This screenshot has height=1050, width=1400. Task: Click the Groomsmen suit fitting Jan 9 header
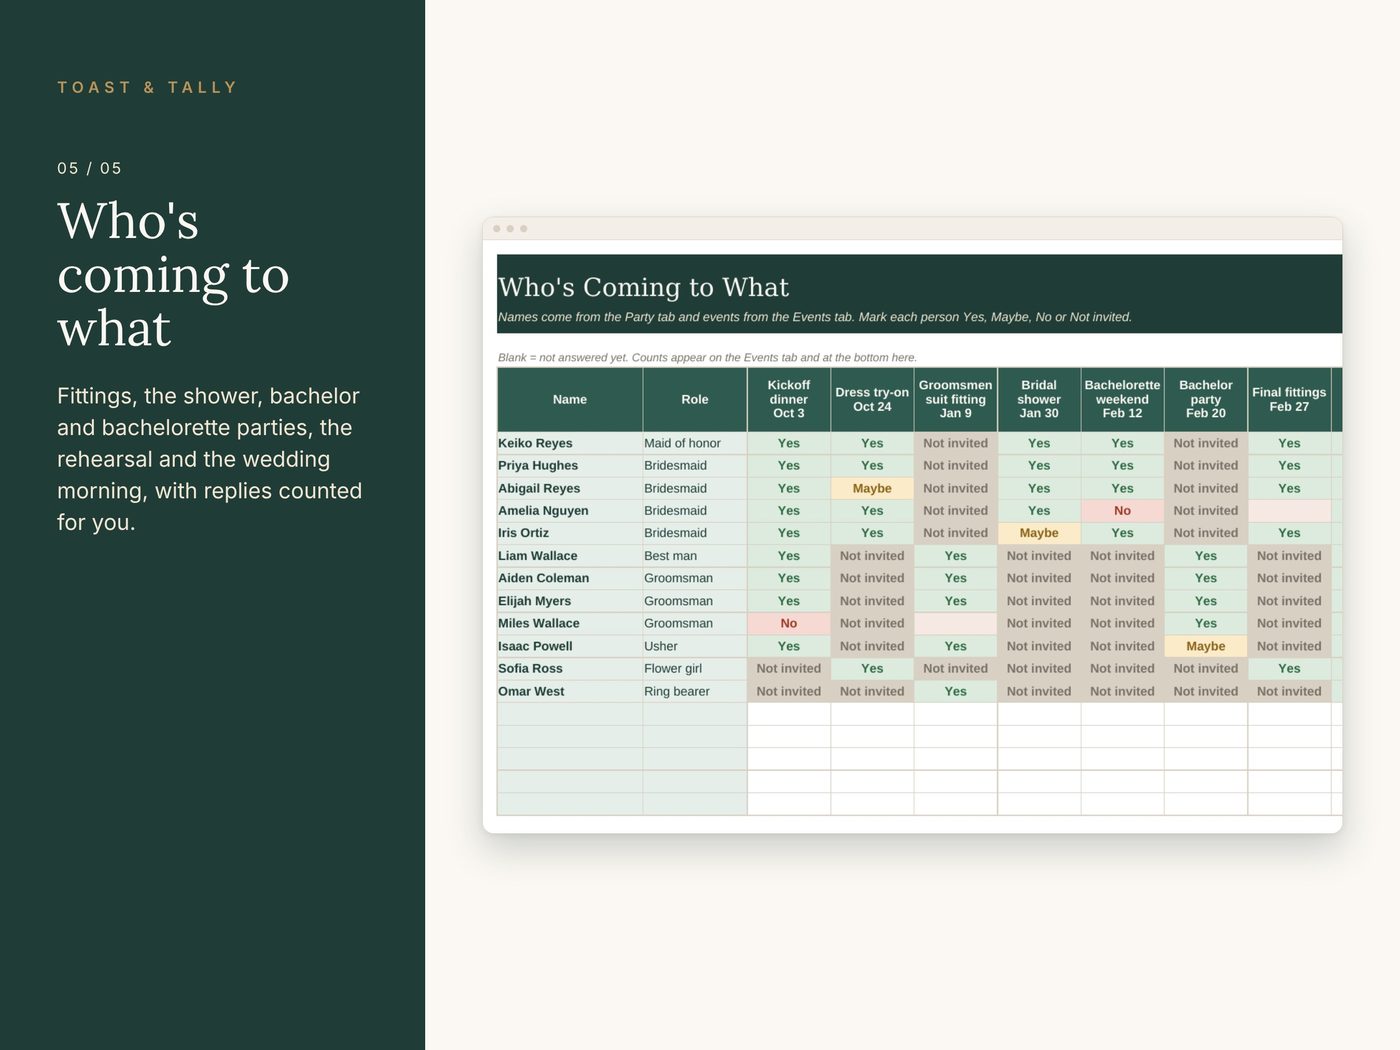[x=956, y=400]
